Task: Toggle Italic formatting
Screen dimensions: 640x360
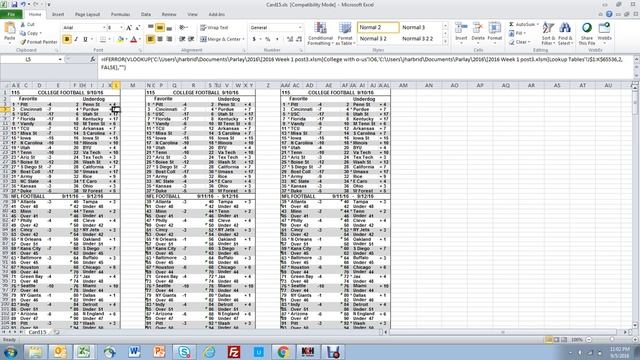Action: (76, 39)
